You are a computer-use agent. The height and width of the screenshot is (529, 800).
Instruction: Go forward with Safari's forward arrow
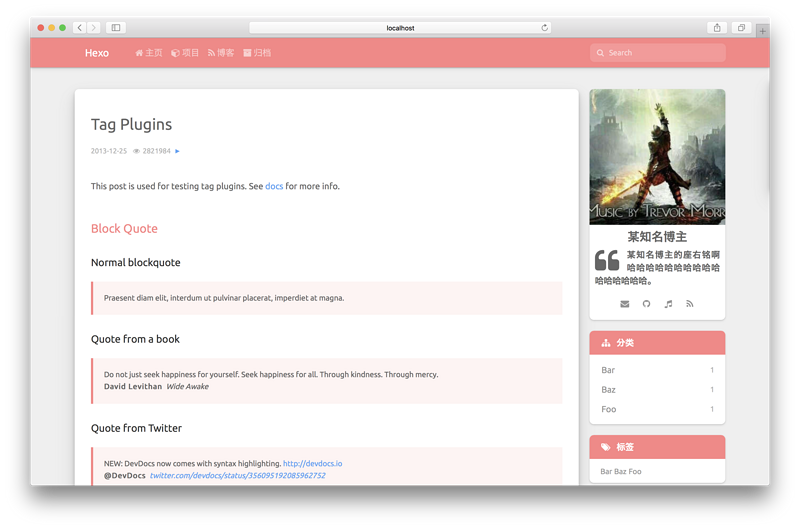click(93, 28)
